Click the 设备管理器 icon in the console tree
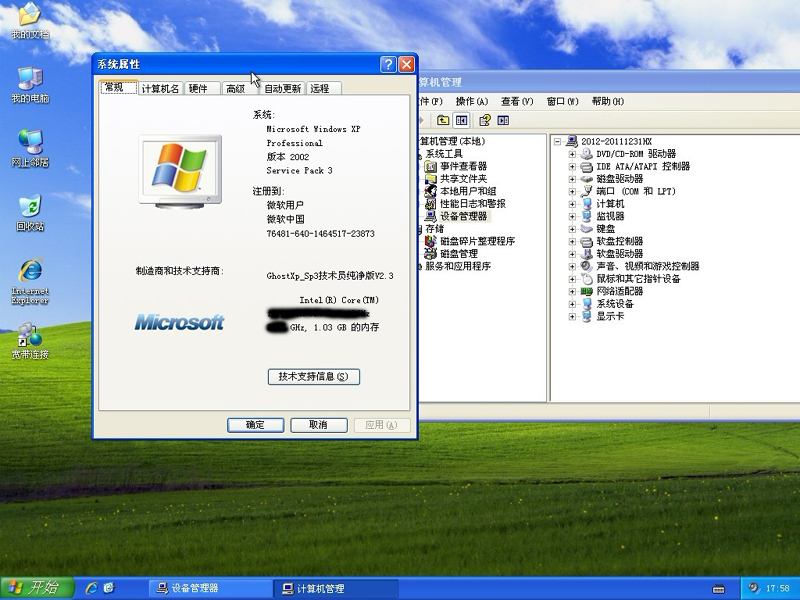Image resolution: width=800 pixels, height=600 pixels. coord(431,216)
